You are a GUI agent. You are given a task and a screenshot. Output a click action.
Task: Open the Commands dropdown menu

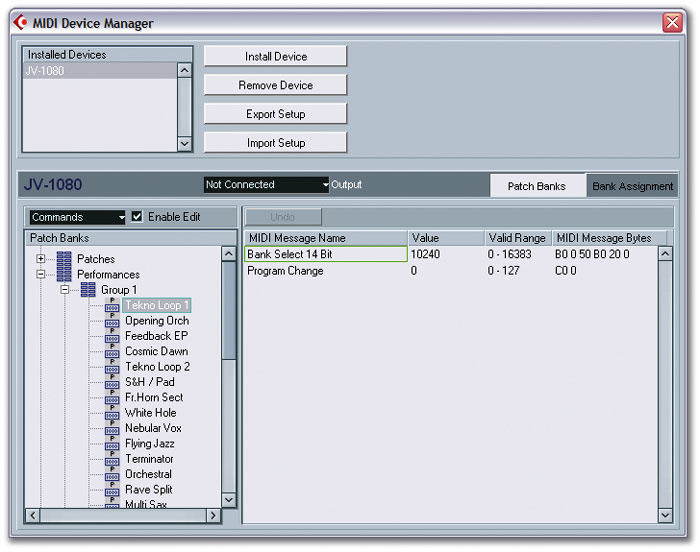77,217
